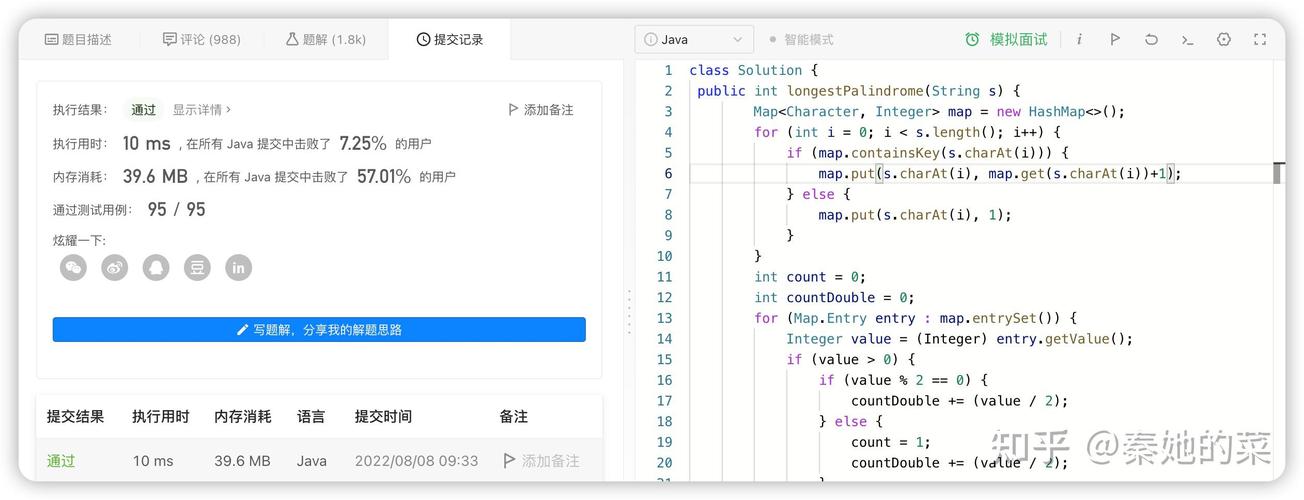Click the 提交时间 column header
Viewport: 1304px width, 500px height.
point(383,417)
